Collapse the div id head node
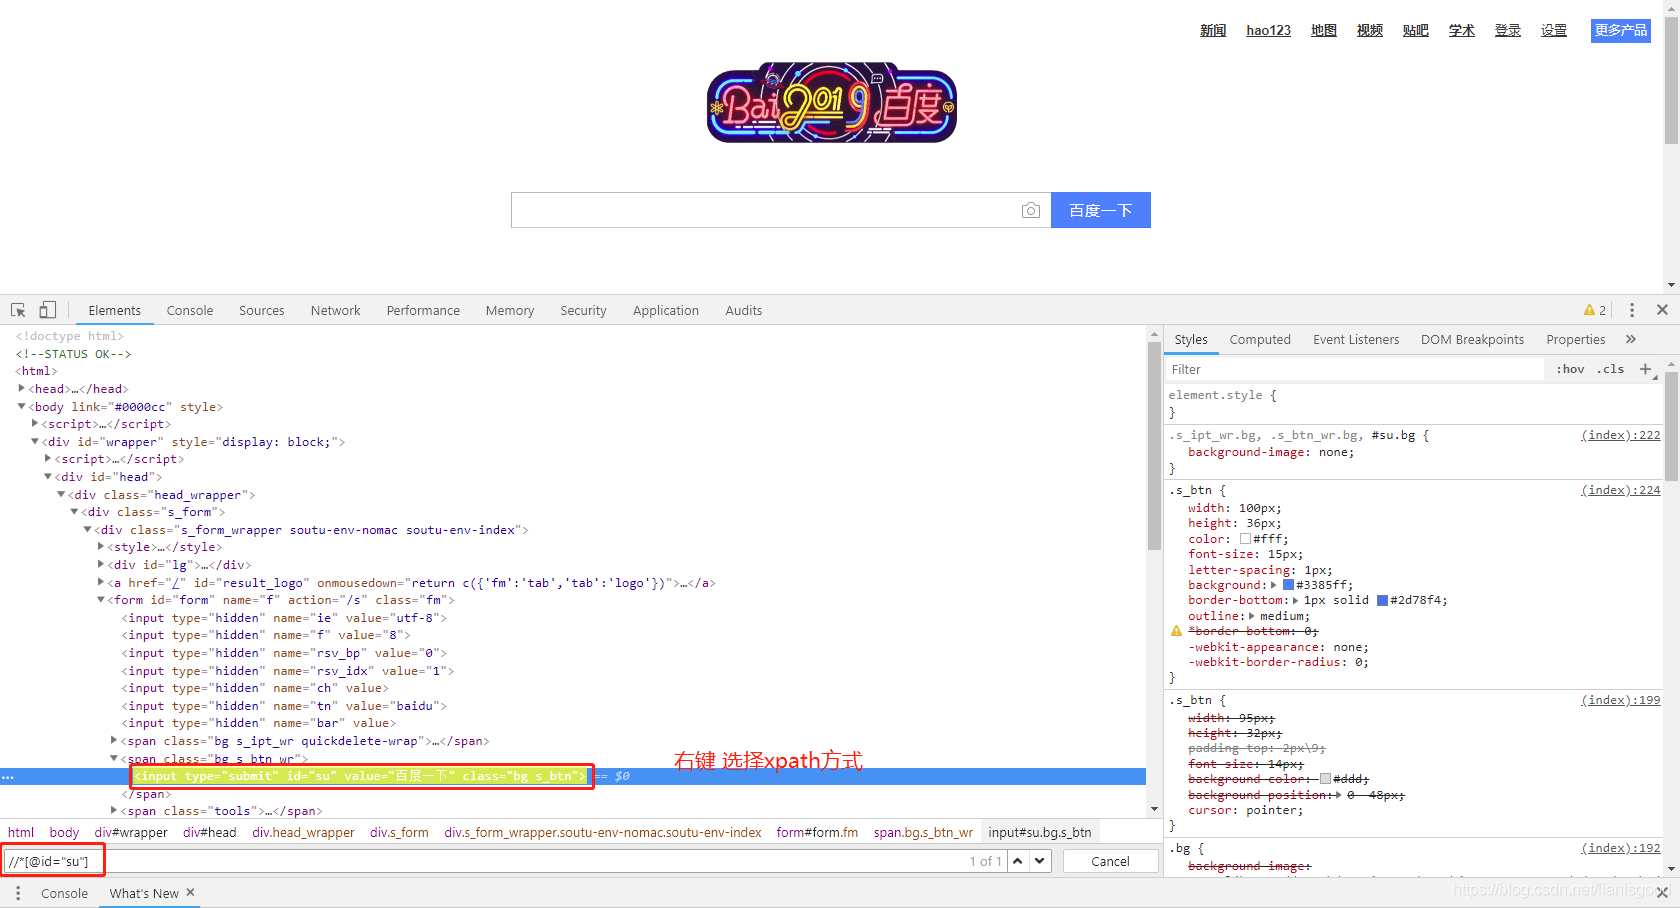The height and width of the screenshot is (908, 1680). 47,476
